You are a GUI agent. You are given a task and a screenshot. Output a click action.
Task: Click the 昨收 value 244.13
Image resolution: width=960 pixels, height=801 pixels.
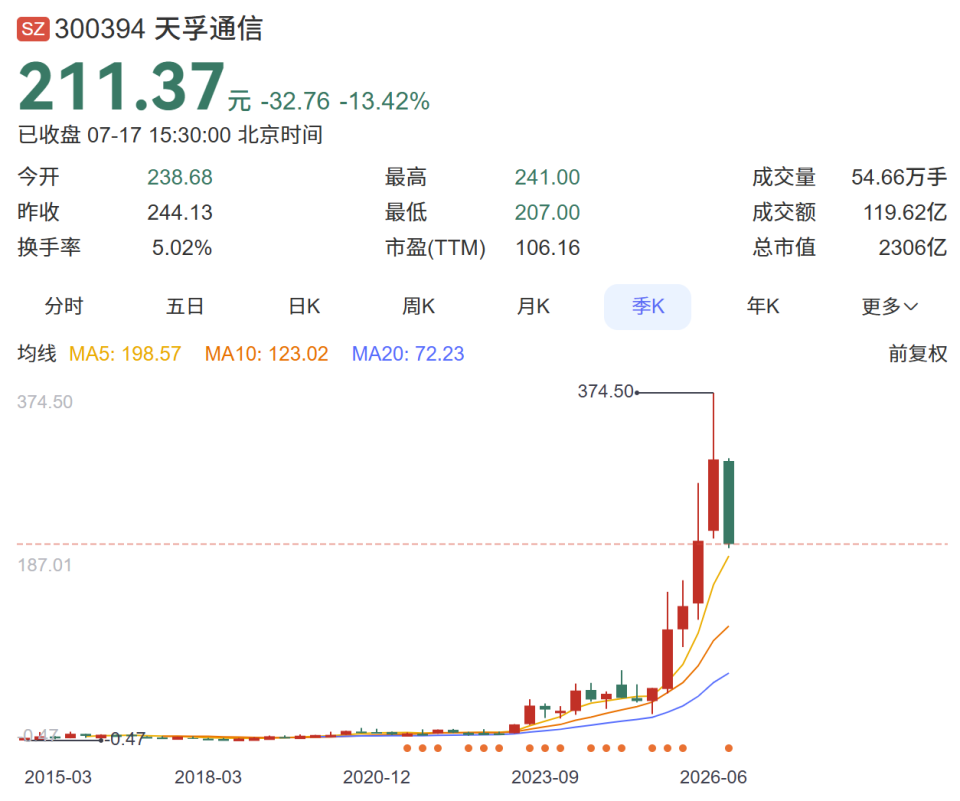click(x=179, y=212)
